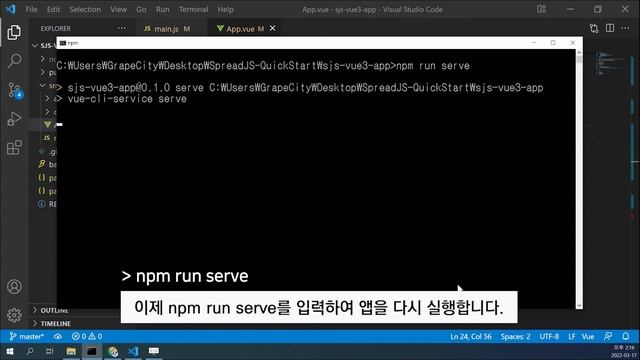Click the editor minimap preview

coord(610,63)
